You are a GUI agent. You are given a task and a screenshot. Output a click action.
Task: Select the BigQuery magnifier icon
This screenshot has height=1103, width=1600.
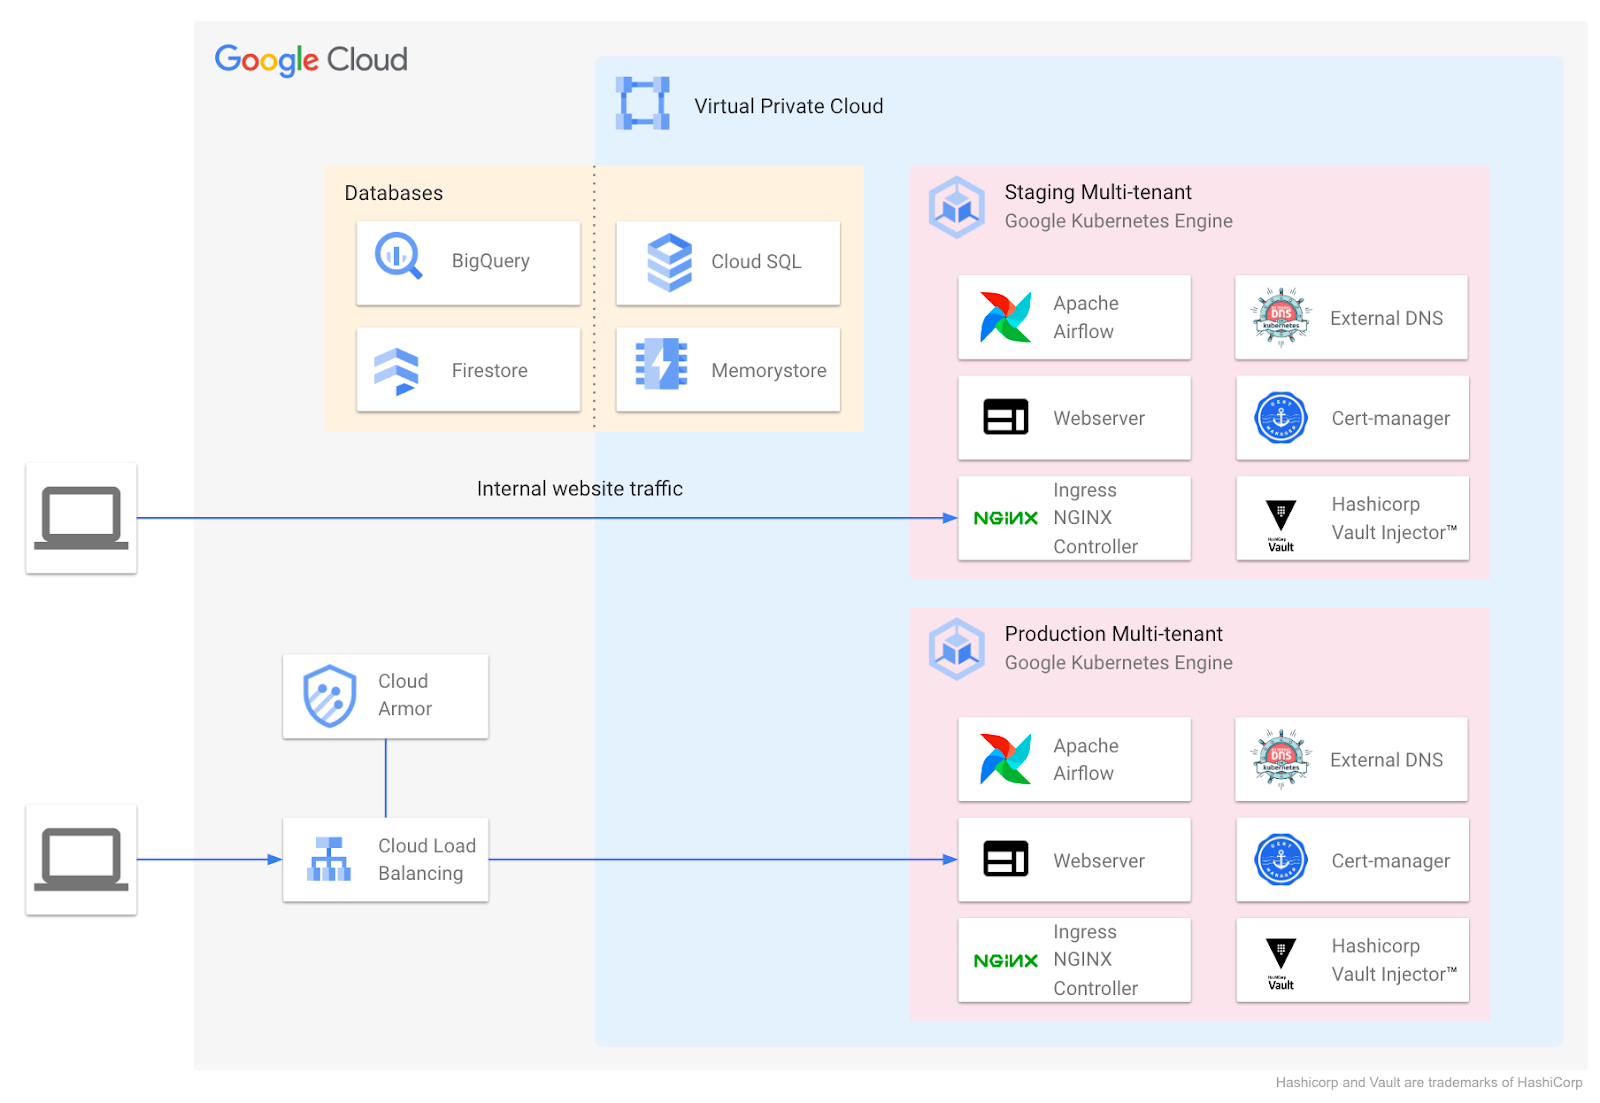[398, 256]
